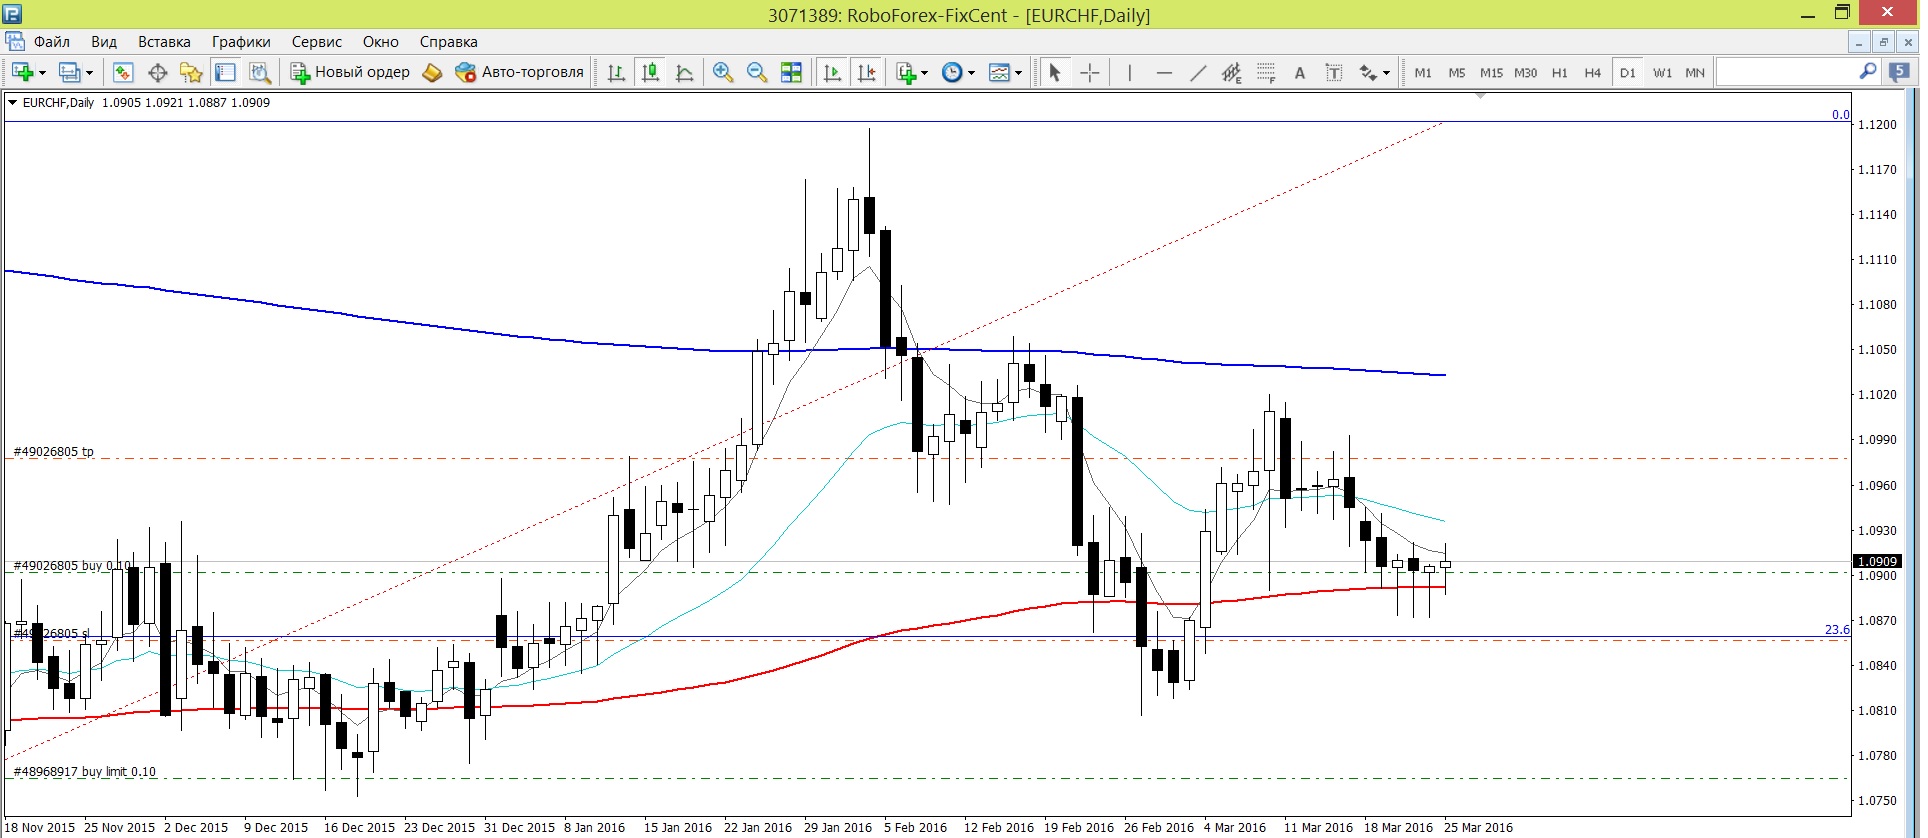Image resolution: width=1928 pixels, height=838 pixels.
Task: Open the Market Watch window icon
Action: click(x=123, y=72)
